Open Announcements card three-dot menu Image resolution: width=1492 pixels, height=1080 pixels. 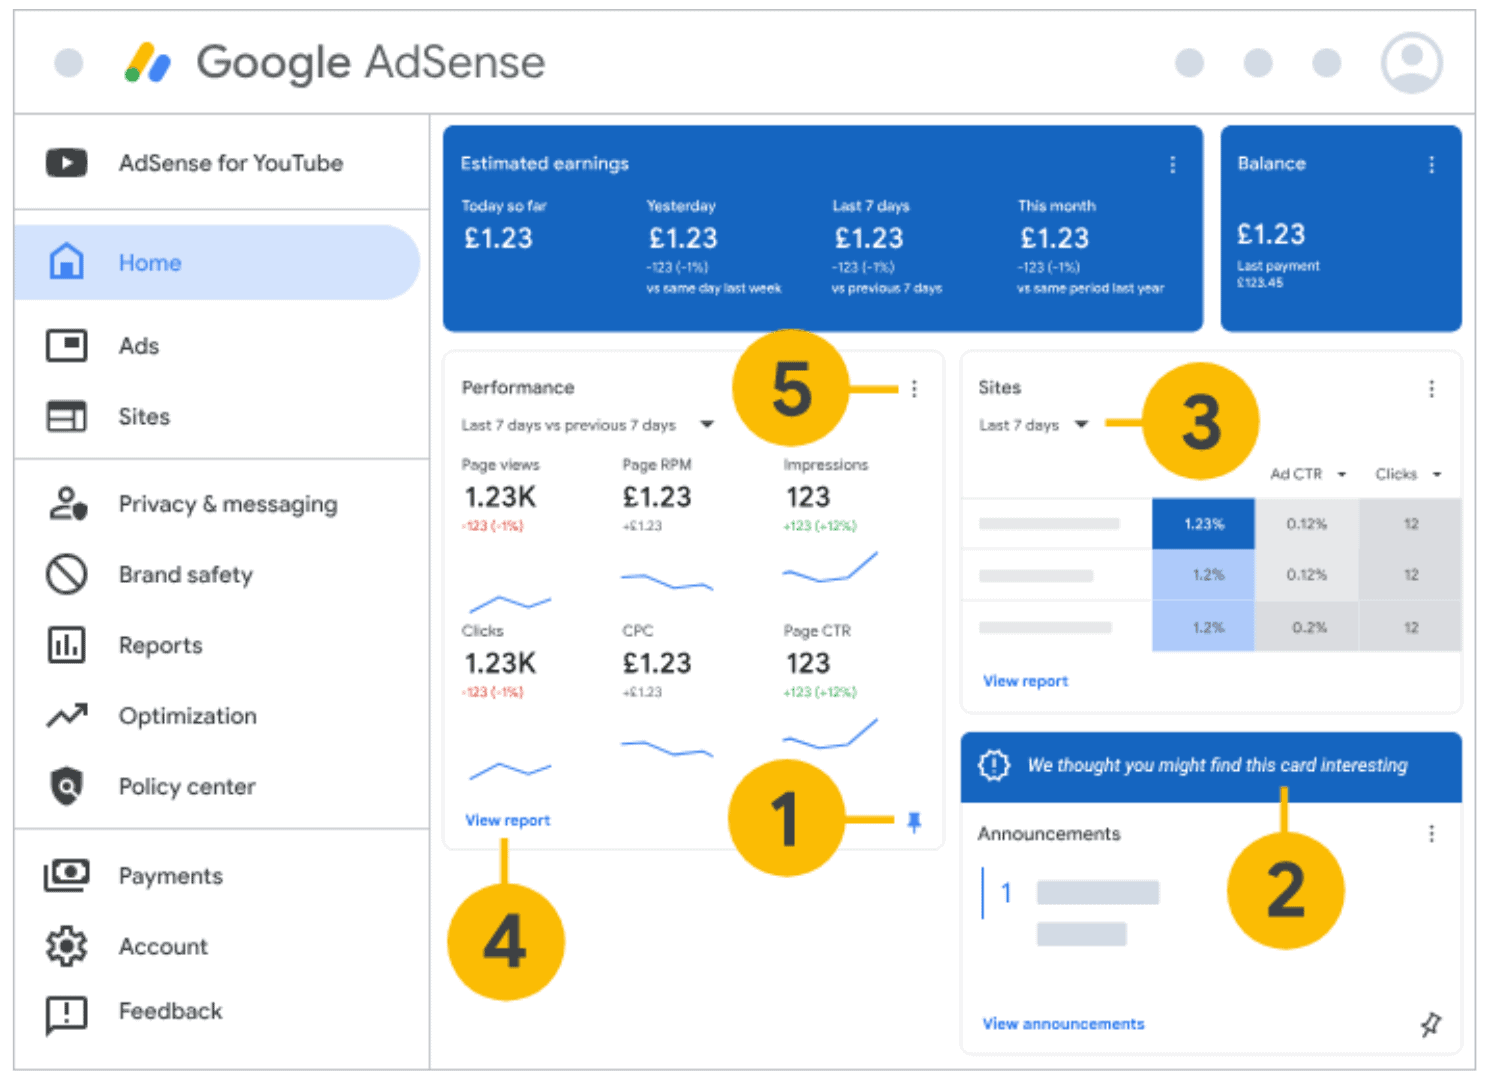[1431, 833]
